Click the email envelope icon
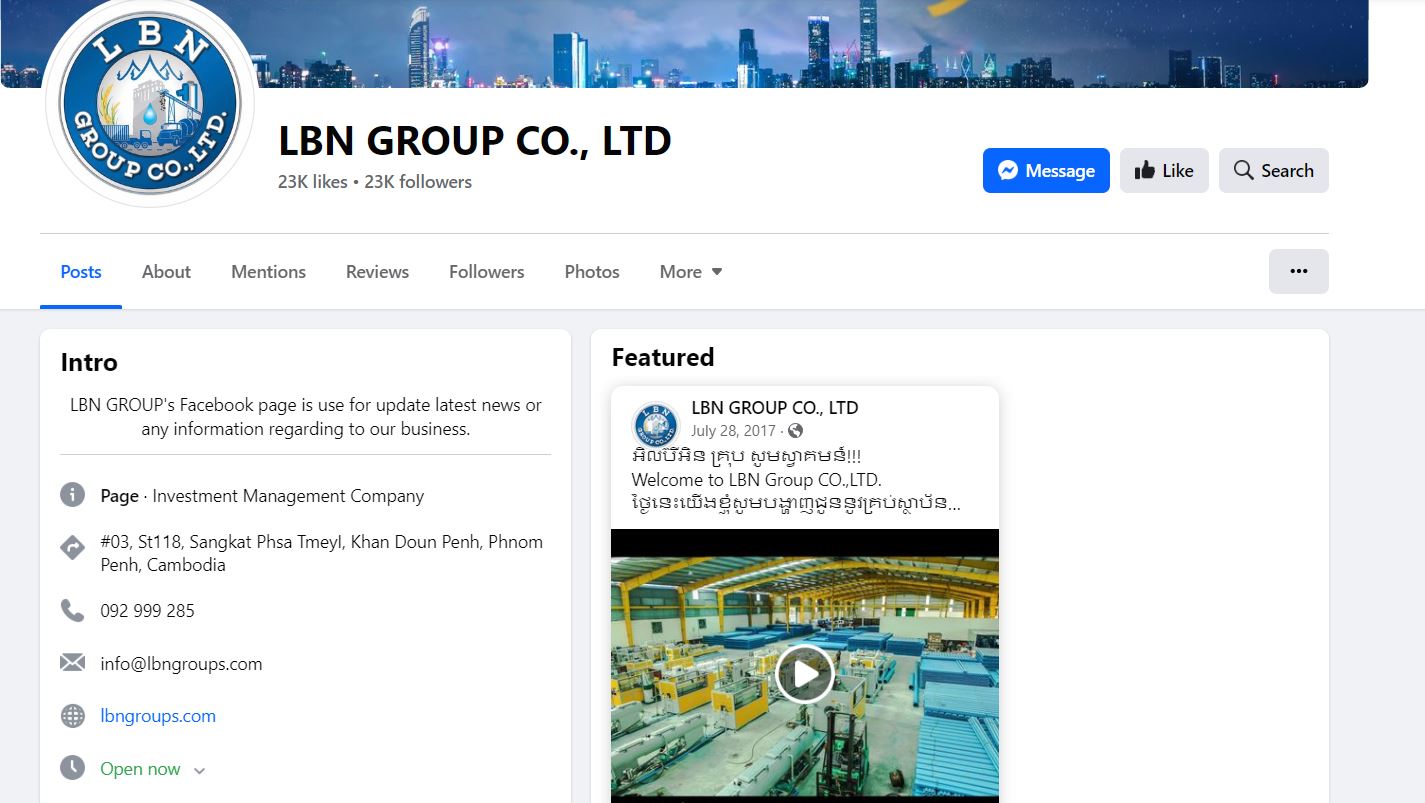 click(x=72, y=663)
